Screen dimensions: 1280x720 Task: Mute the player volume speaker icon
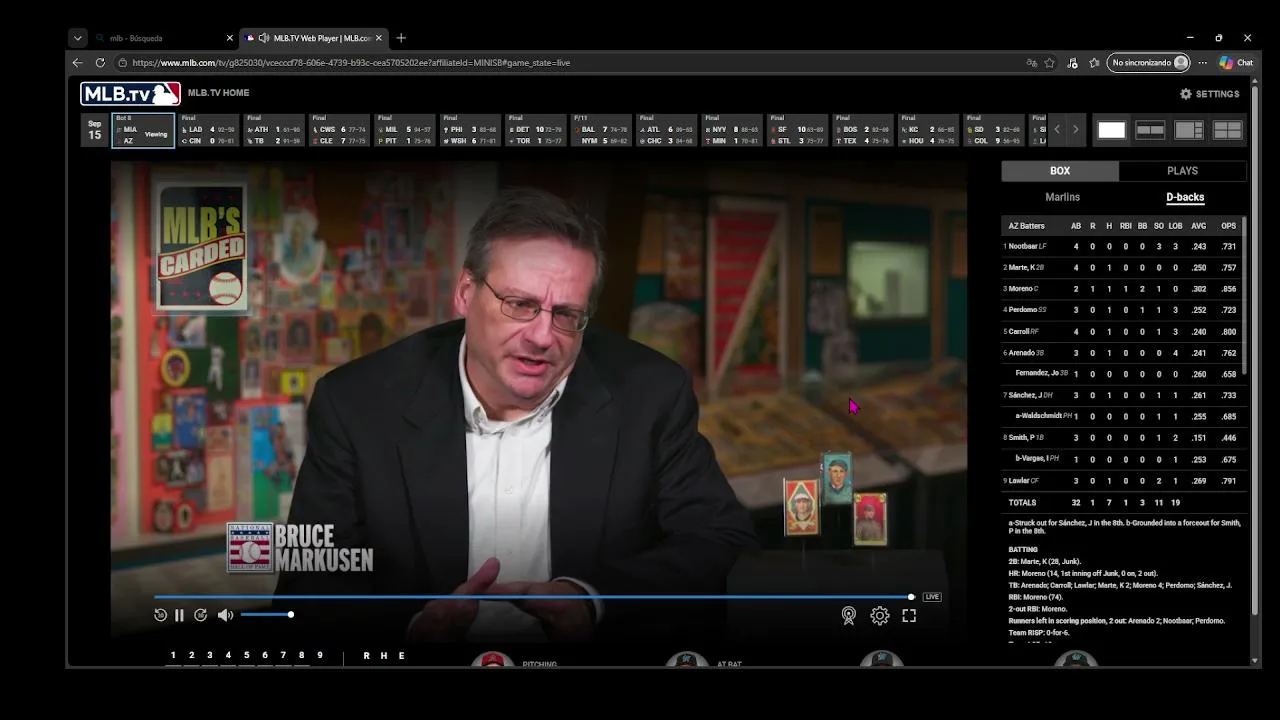[x=225, y=616]
